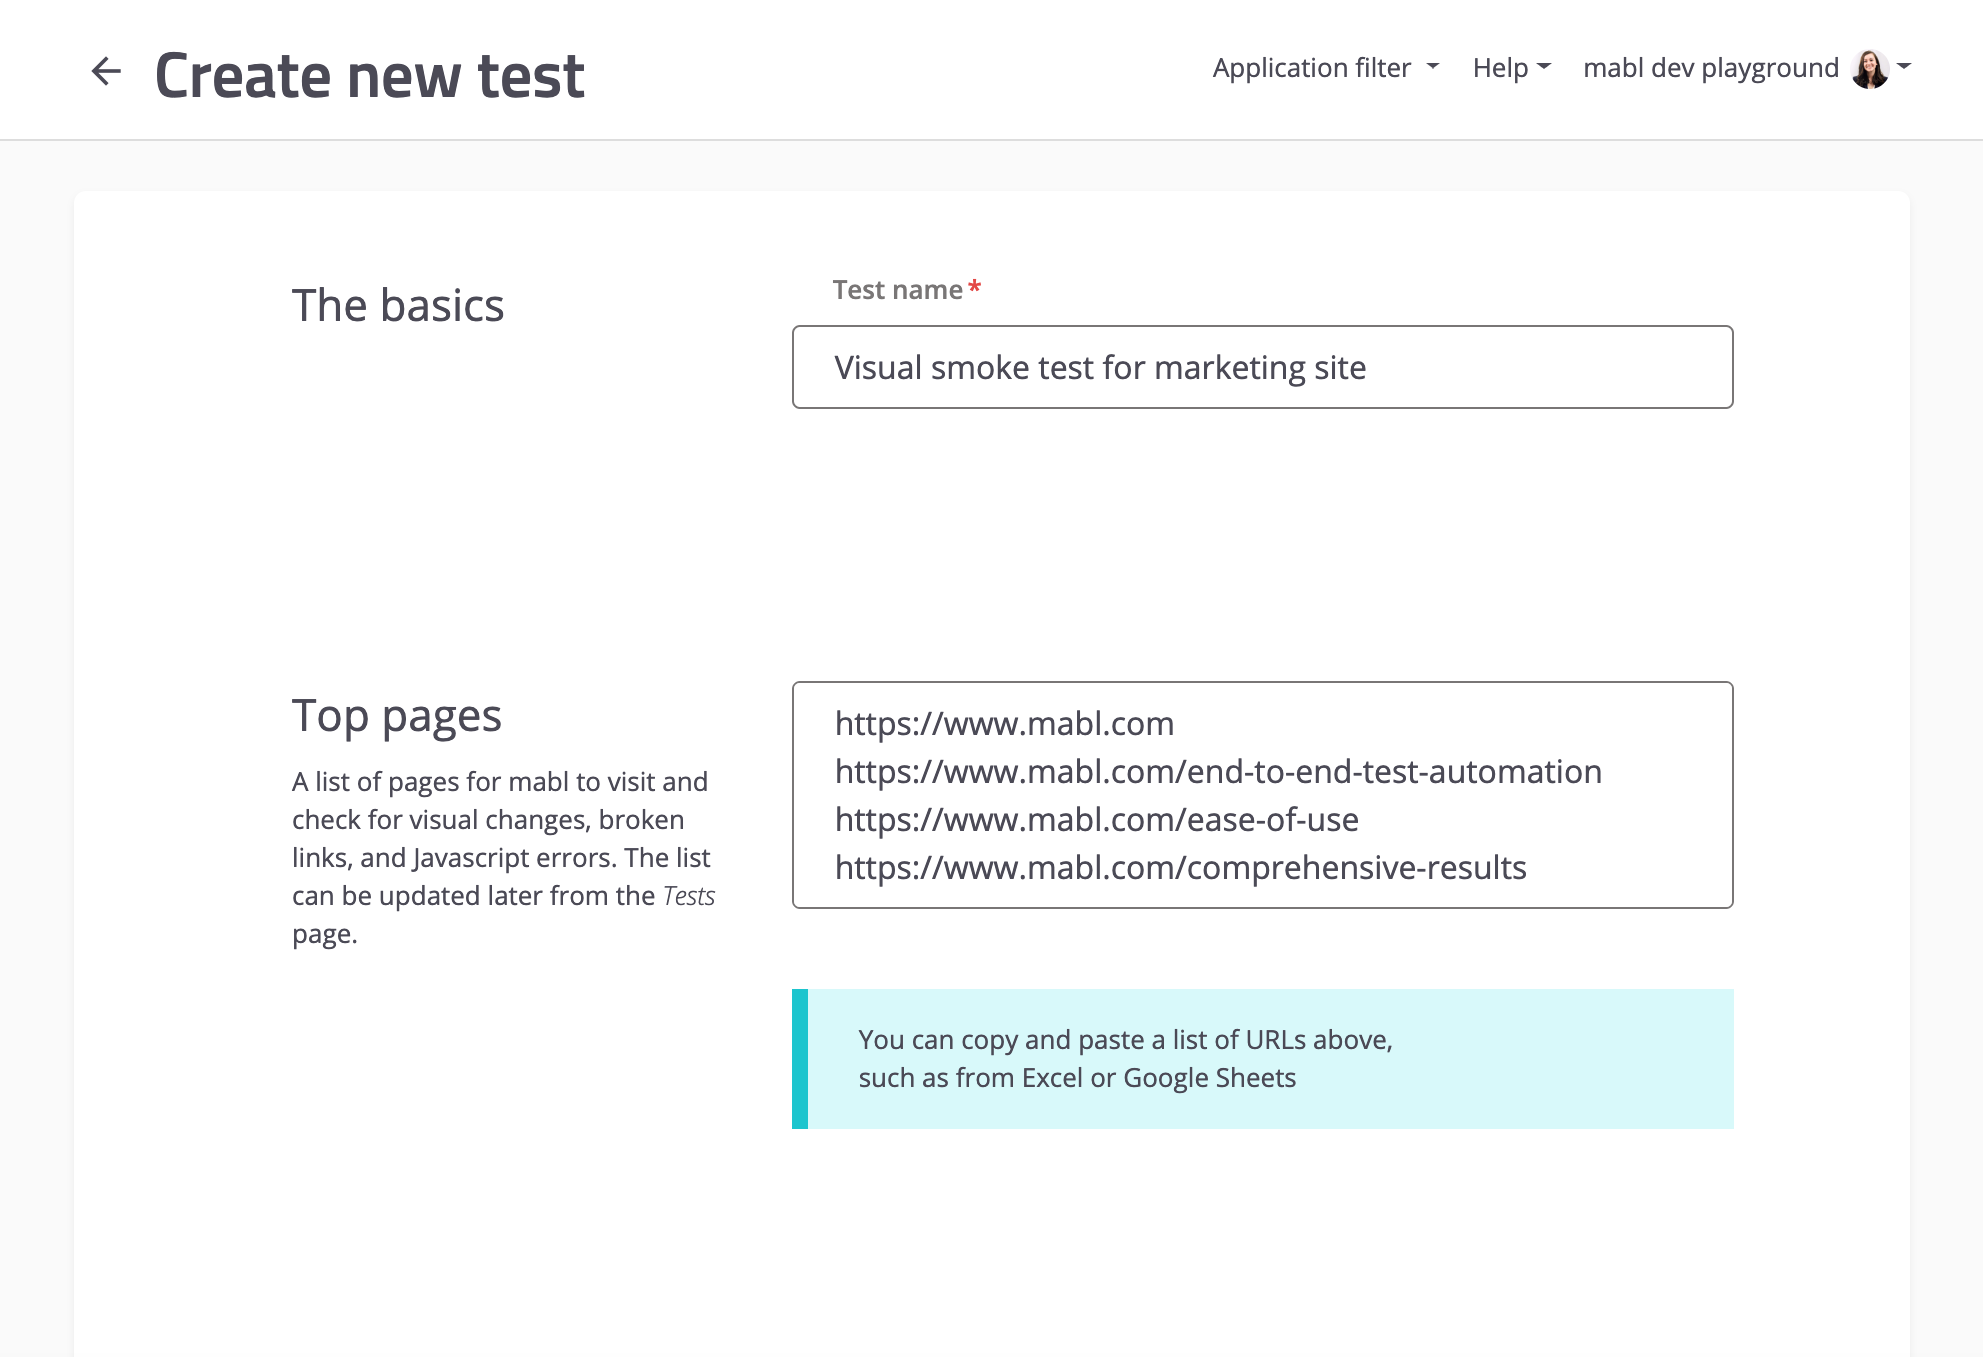Click the dropdown caret next to the avatar
1983x1357 pixels.
click(x=1904, y=66)
